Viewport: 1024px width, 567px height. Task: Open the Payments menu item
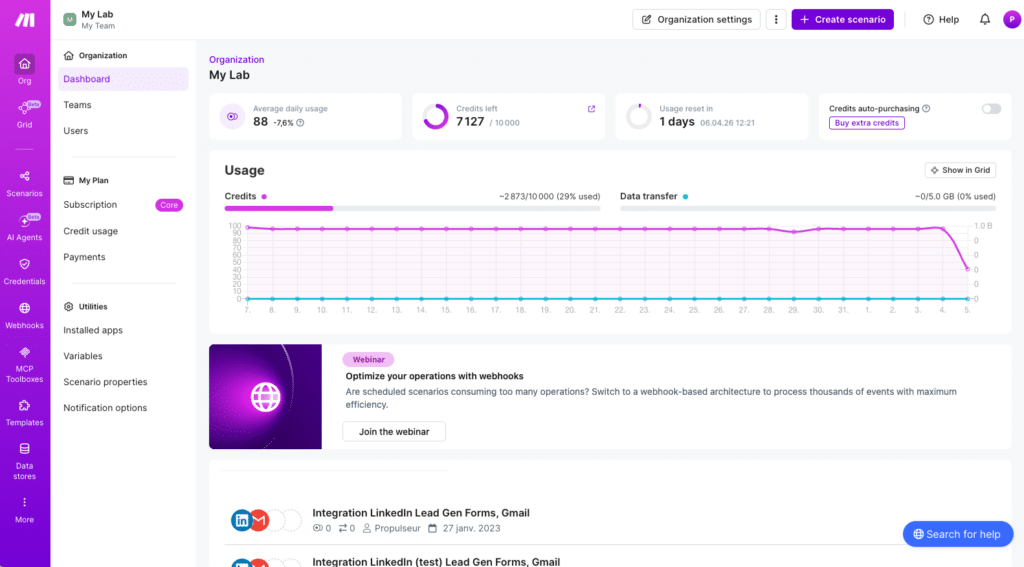click(84, 257)
